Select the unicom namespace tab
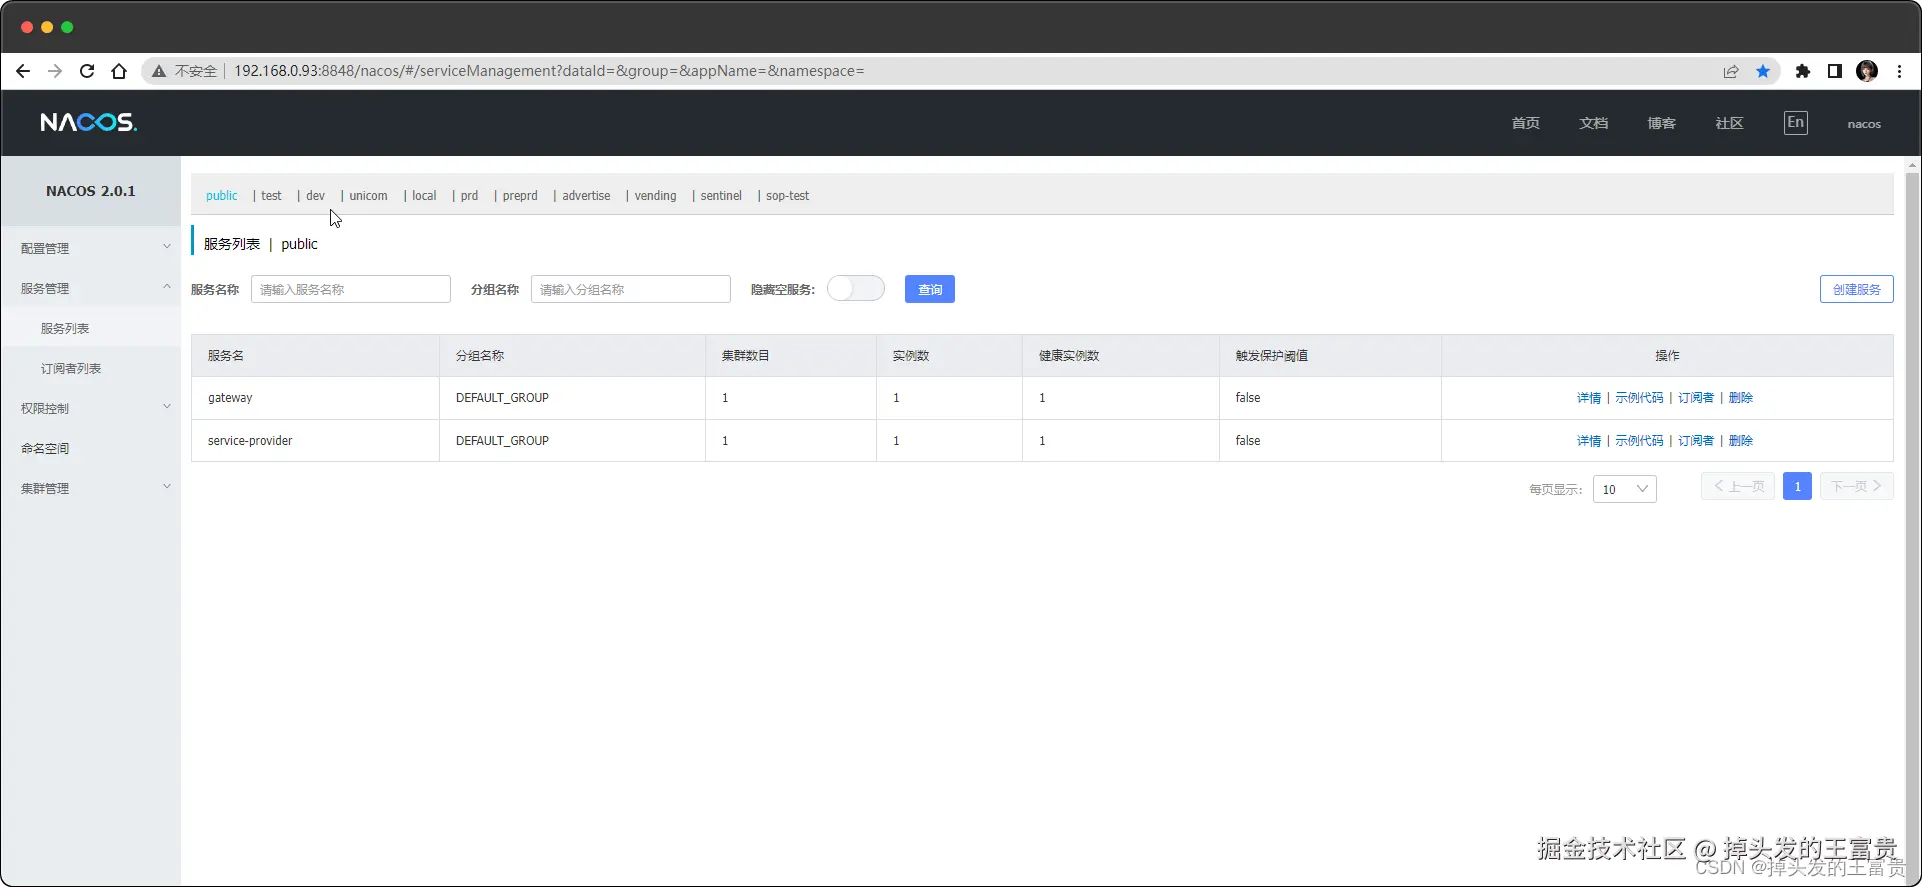1922x887 pixels. (x=369, y=196)
